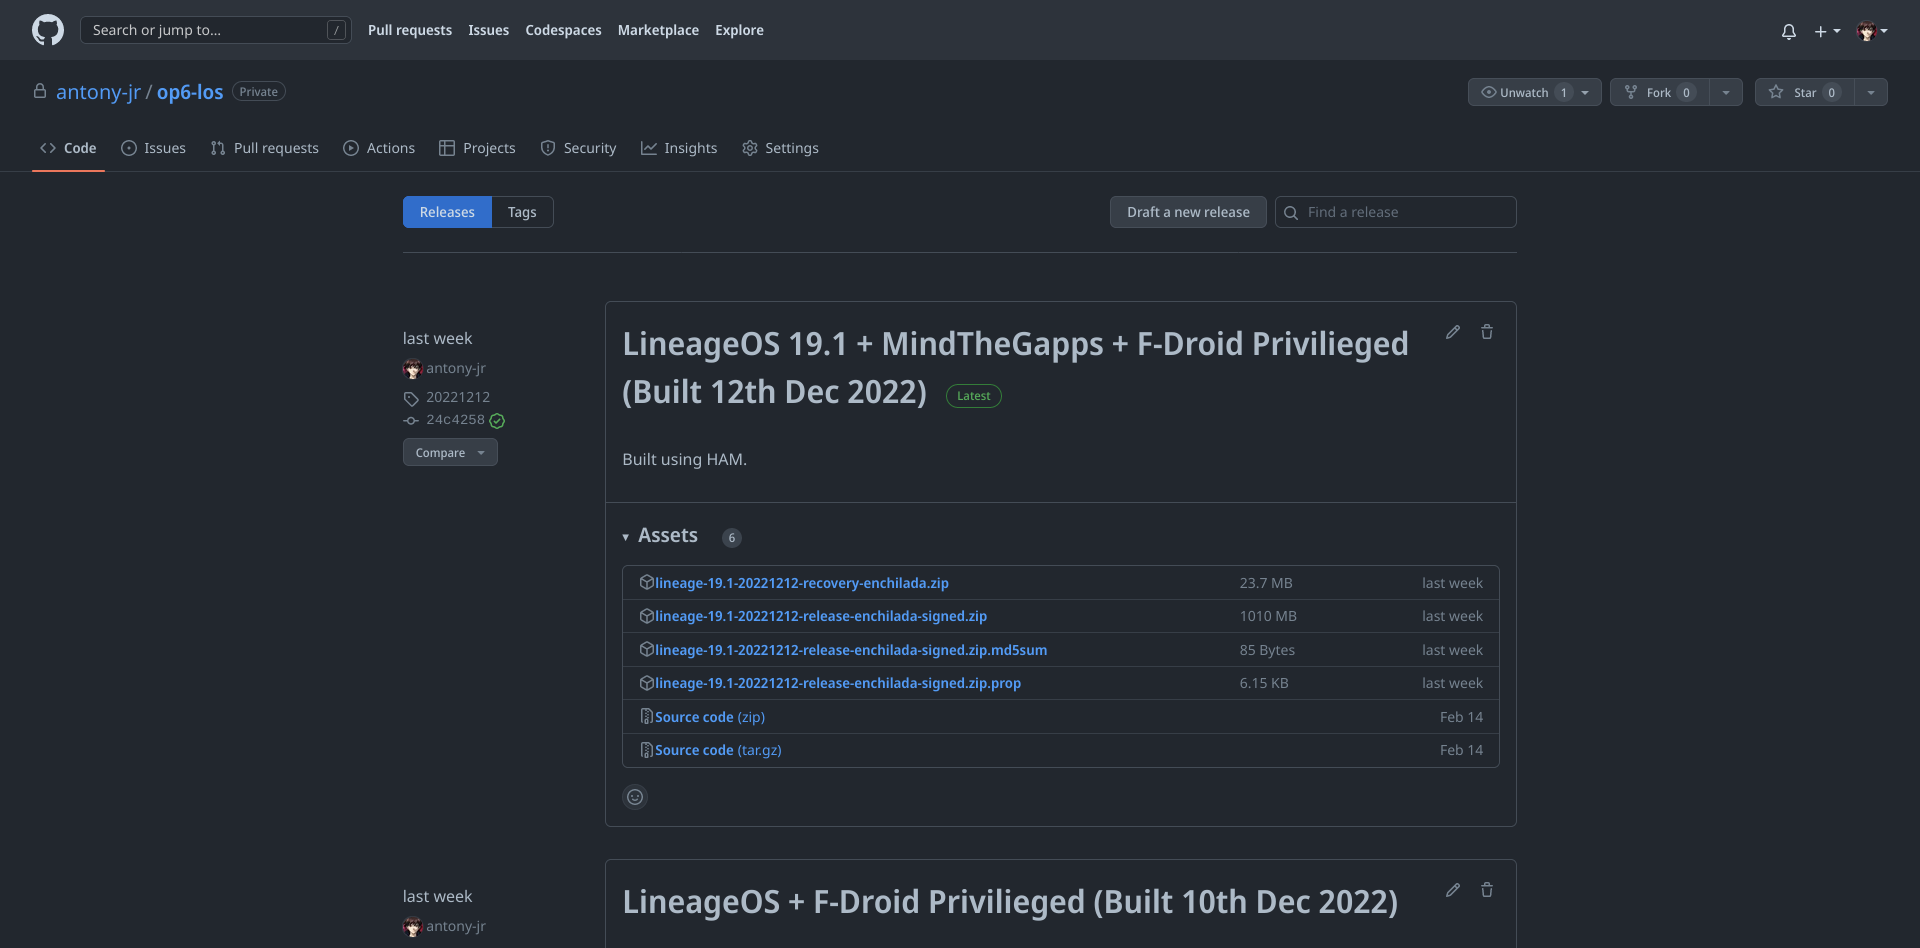The width and height of the screenshot is (1920, 948).
Task: Open Pull requests in top navigation
Action: coord(410,30)
